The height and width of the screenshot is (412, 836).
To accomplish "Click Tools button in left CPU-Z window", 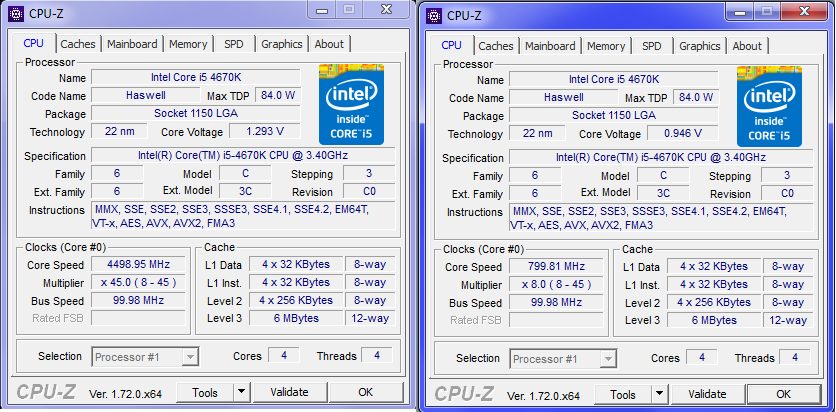I will coord(205,393).
